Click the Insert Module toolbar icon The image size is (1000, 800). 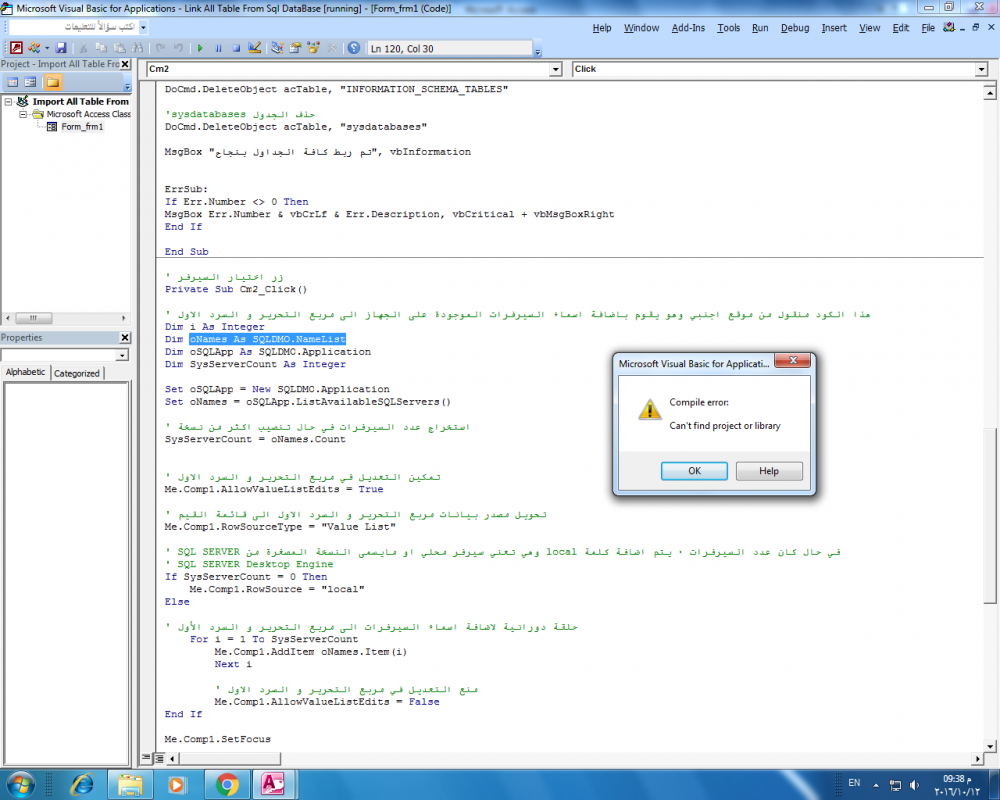(34, 48)
